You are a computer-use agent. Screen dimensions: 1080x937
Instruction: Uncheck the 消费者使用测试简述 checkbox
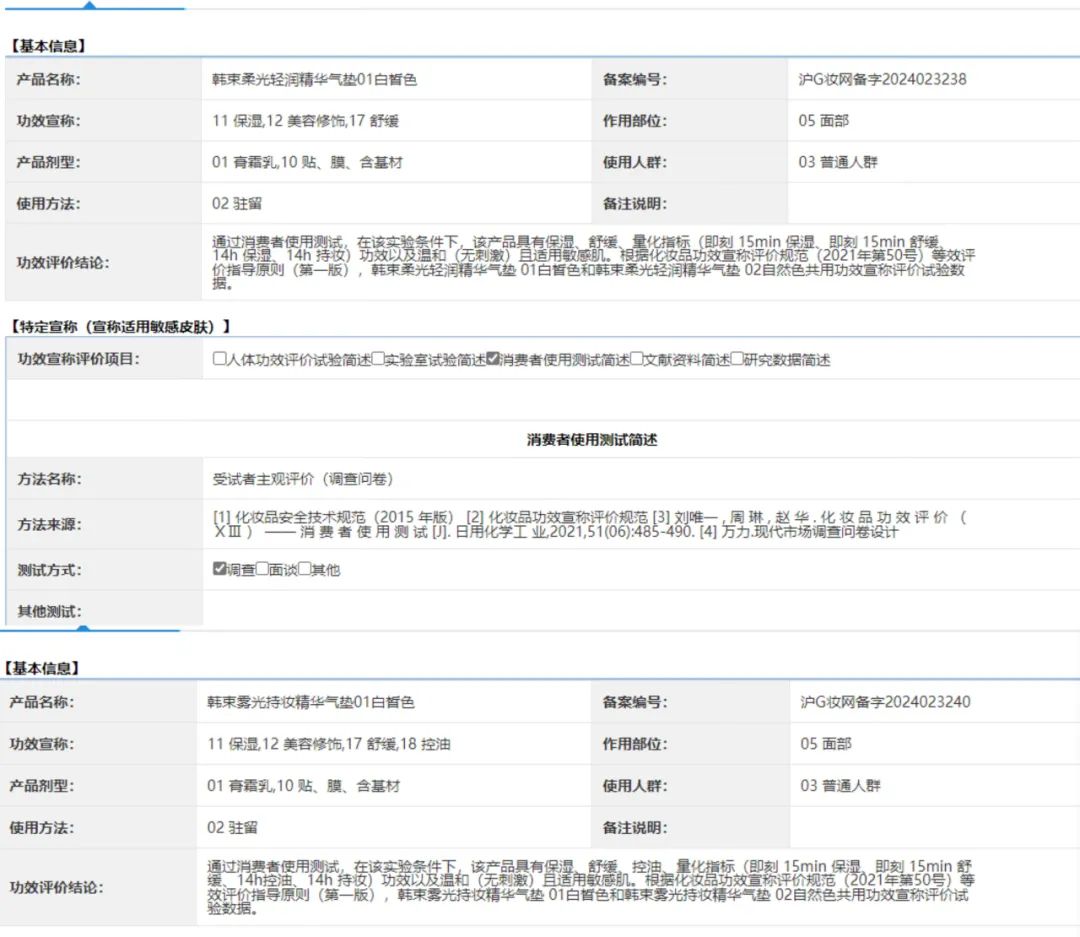coord(493,359)
